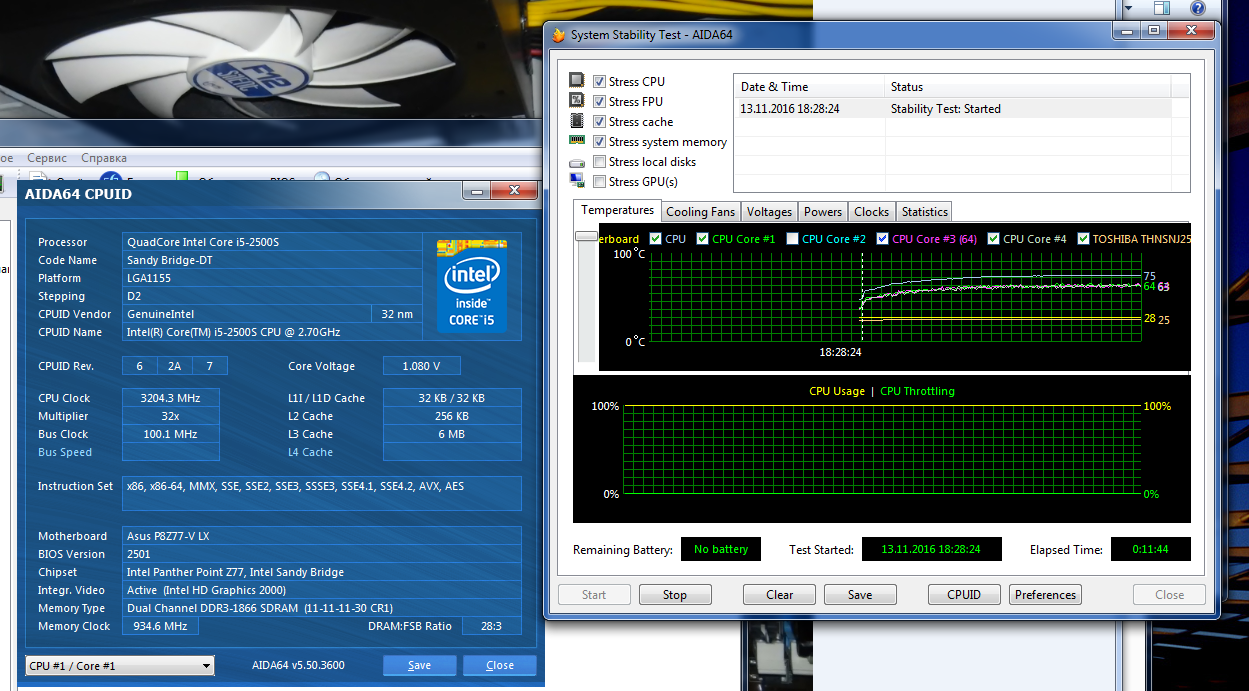
Task: Click the Close button in CPUID window
Action: point(500,665)
